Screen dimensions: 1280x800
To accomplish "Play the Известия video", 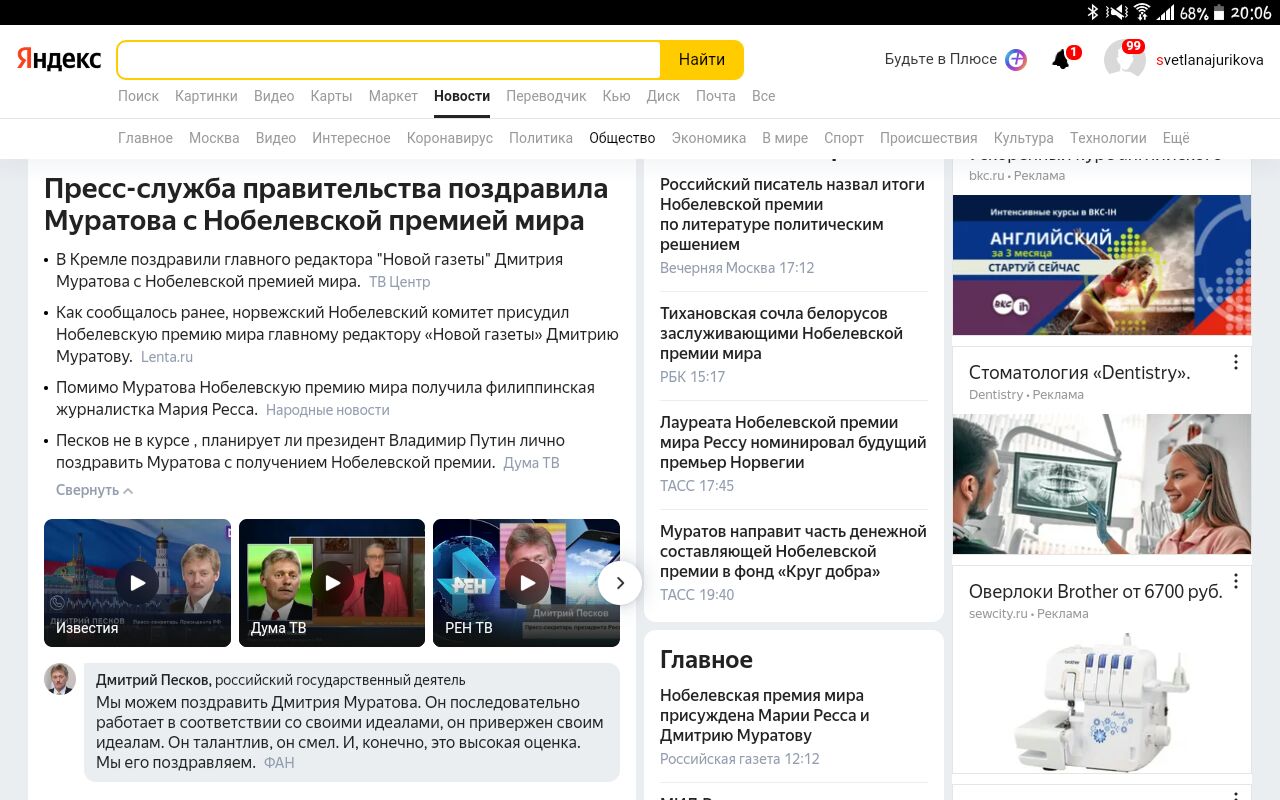I will [x=137, y=583].
